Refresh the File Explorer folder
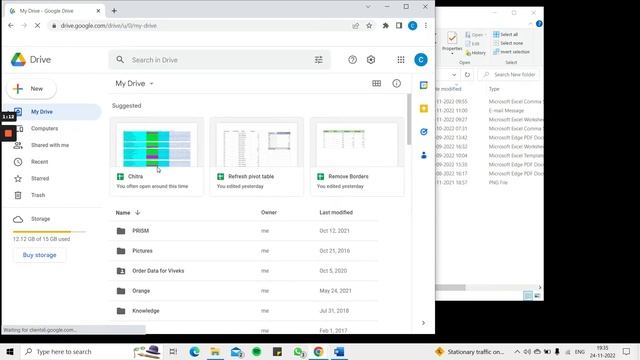640x360 pixels. coord(467,75)
